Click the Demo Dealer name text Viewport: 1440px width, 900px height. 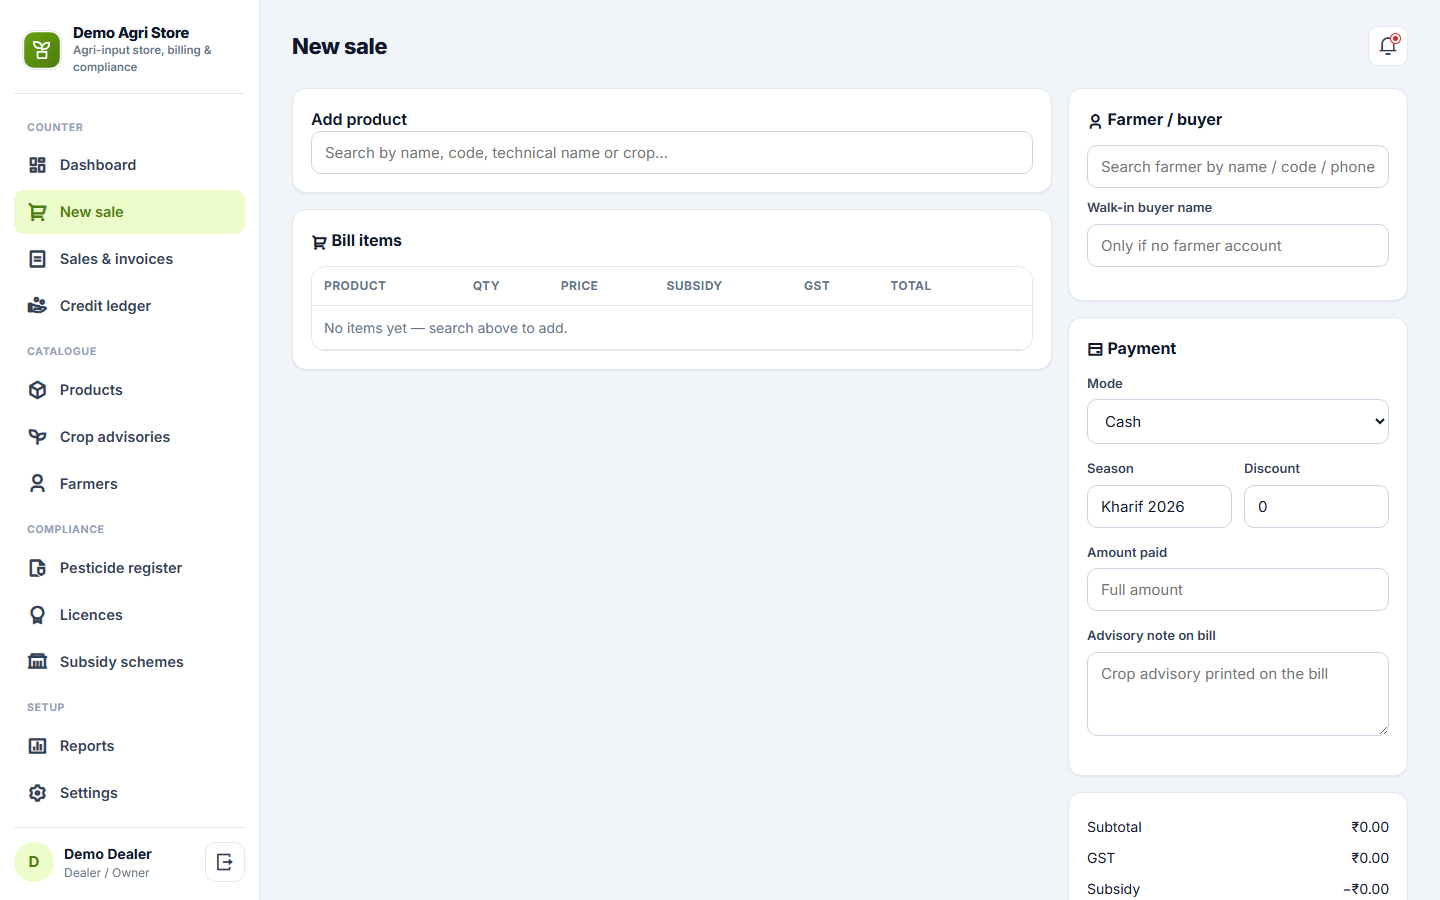(x=108, y=854)
